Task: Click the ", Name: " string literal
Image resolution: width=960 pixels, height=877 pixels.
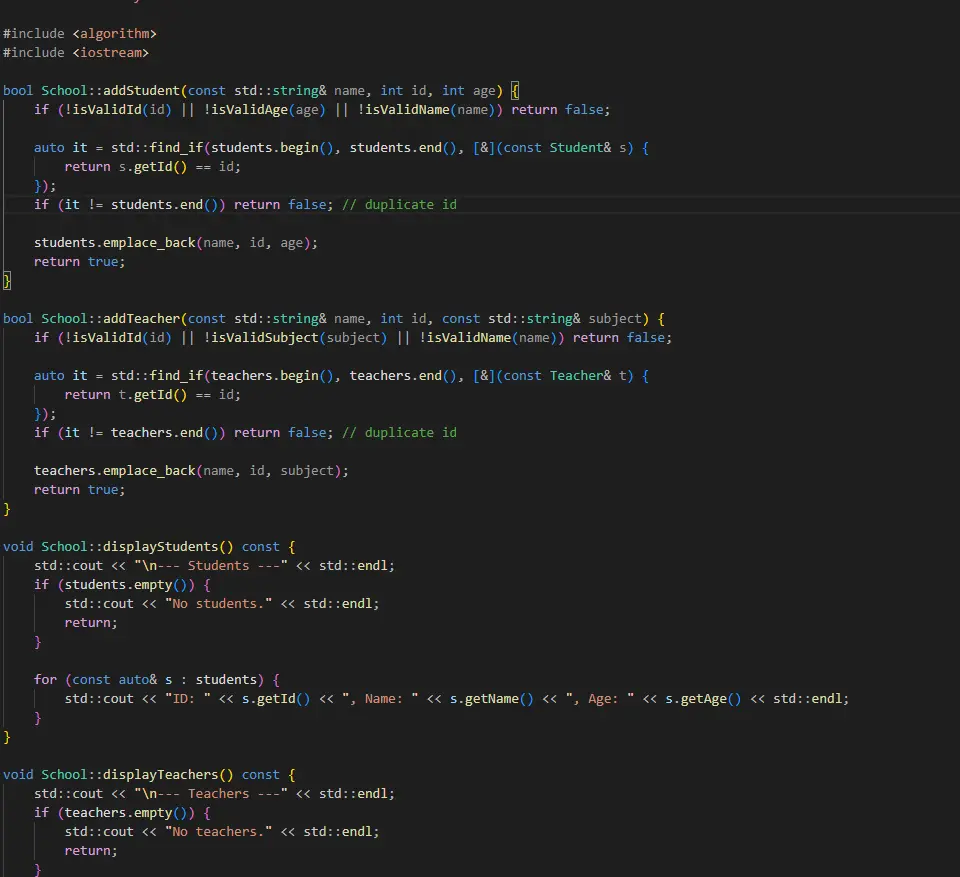Action: click(380, 698)
